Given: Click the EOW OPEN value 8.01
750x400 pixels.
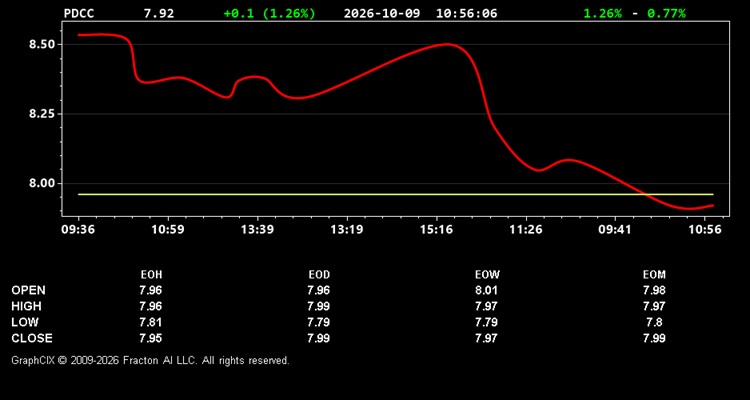Looking at the screenshot, I should tap(486, 290).
